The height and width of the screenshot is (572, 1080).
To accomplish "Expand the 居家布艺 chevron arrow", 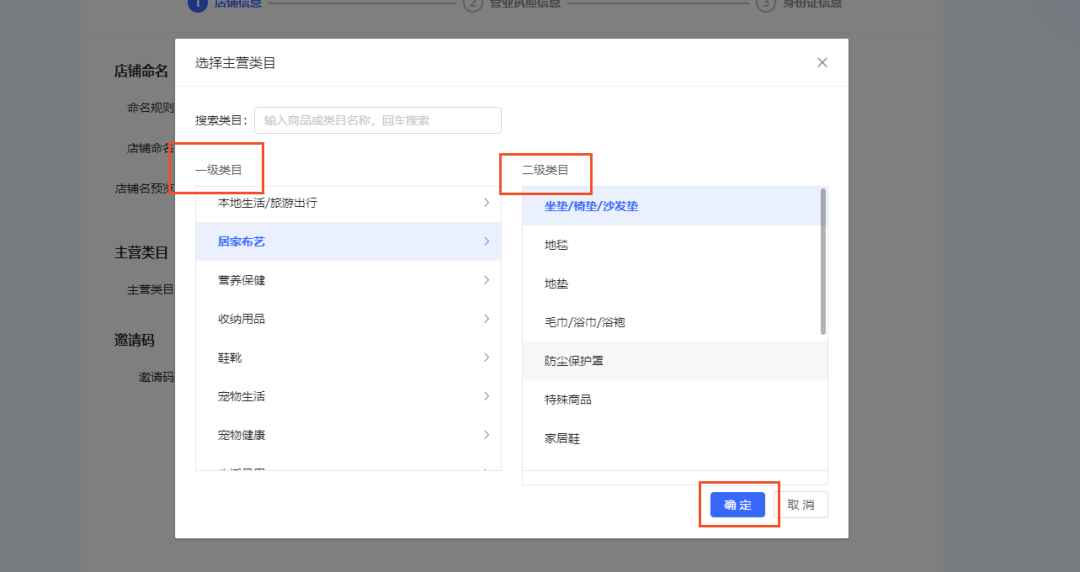I will (x=486, y=241).
